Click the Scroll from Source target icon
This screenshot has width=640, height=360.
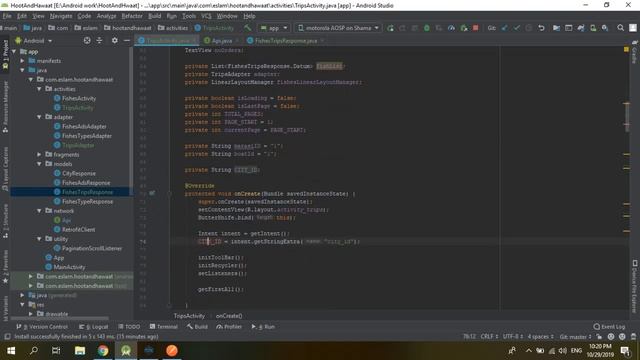coord(87,40)
